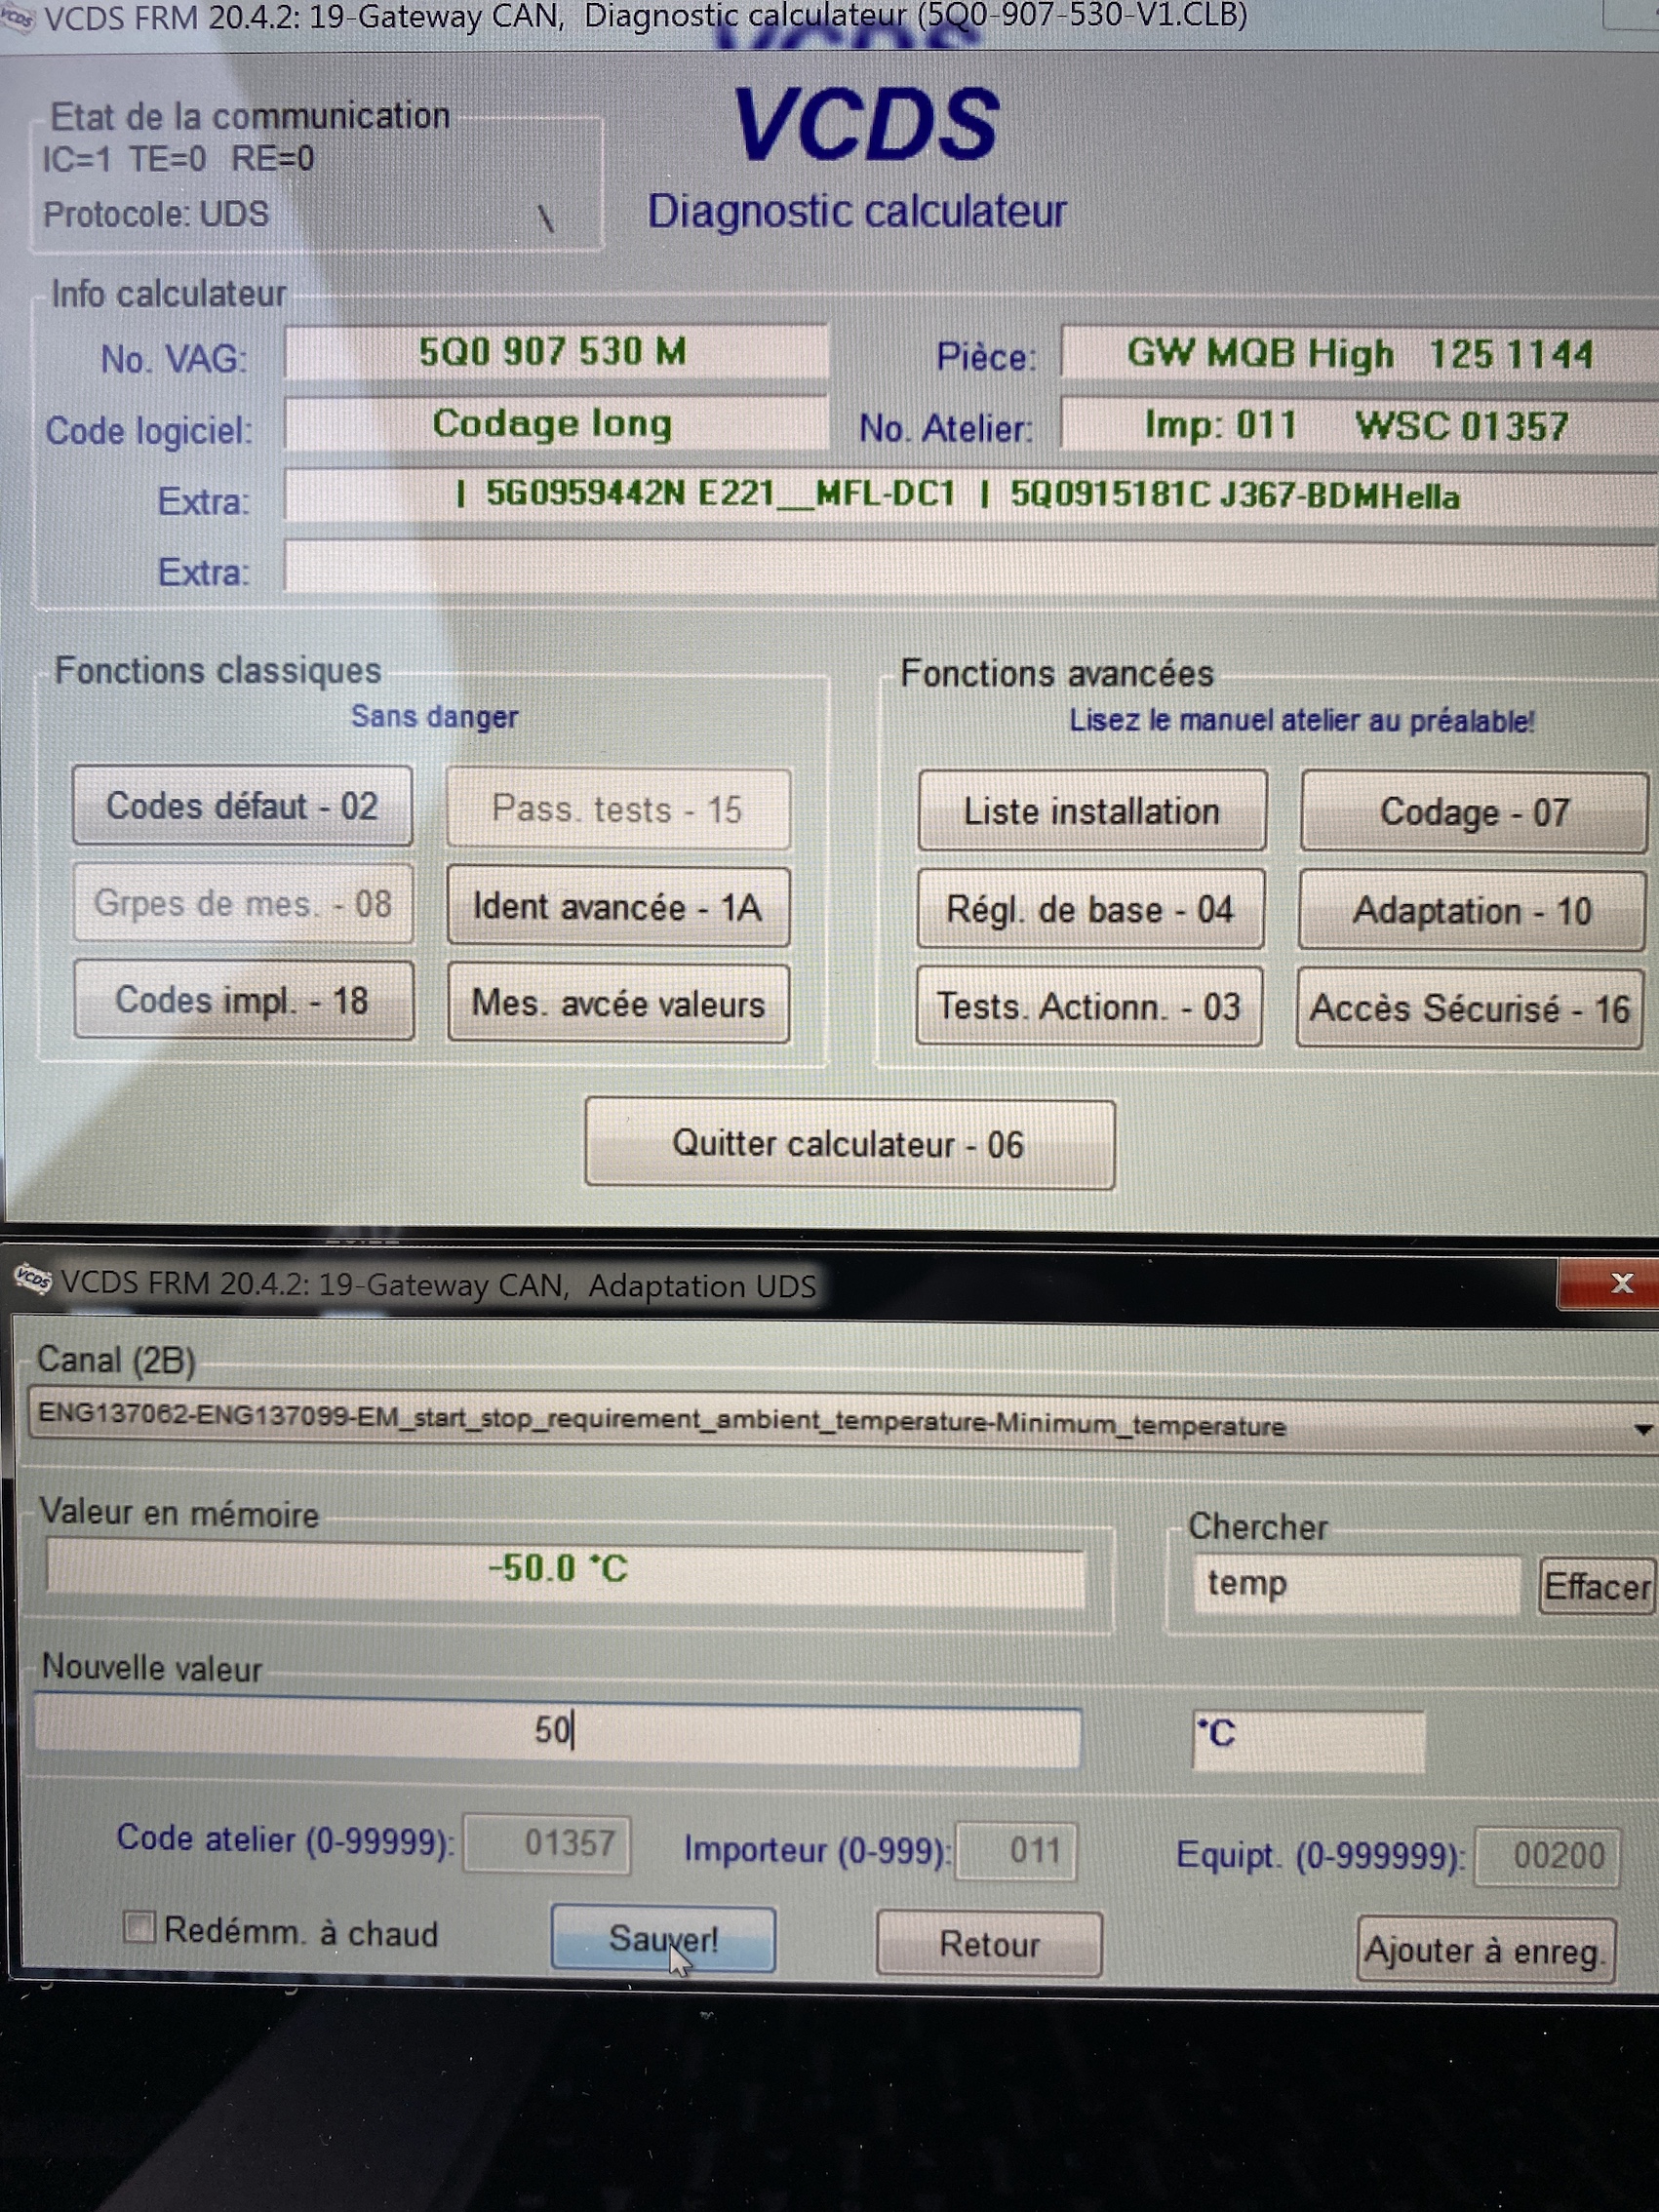The height and width of the screenshot is (2212, 1659).
Task: Click Grpes de mes. - 08 button
Action: coord(243,903)
